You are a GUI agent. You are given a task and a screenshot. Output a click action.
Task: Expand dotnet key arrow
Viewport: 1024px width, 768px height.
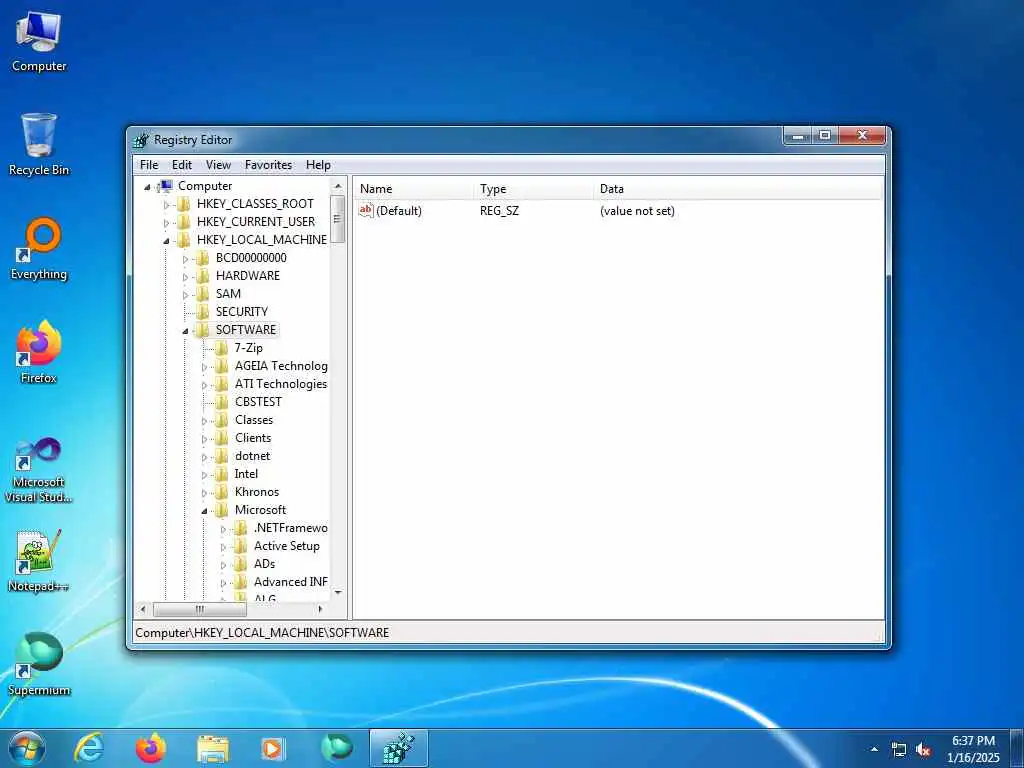[x=204, y=457]
